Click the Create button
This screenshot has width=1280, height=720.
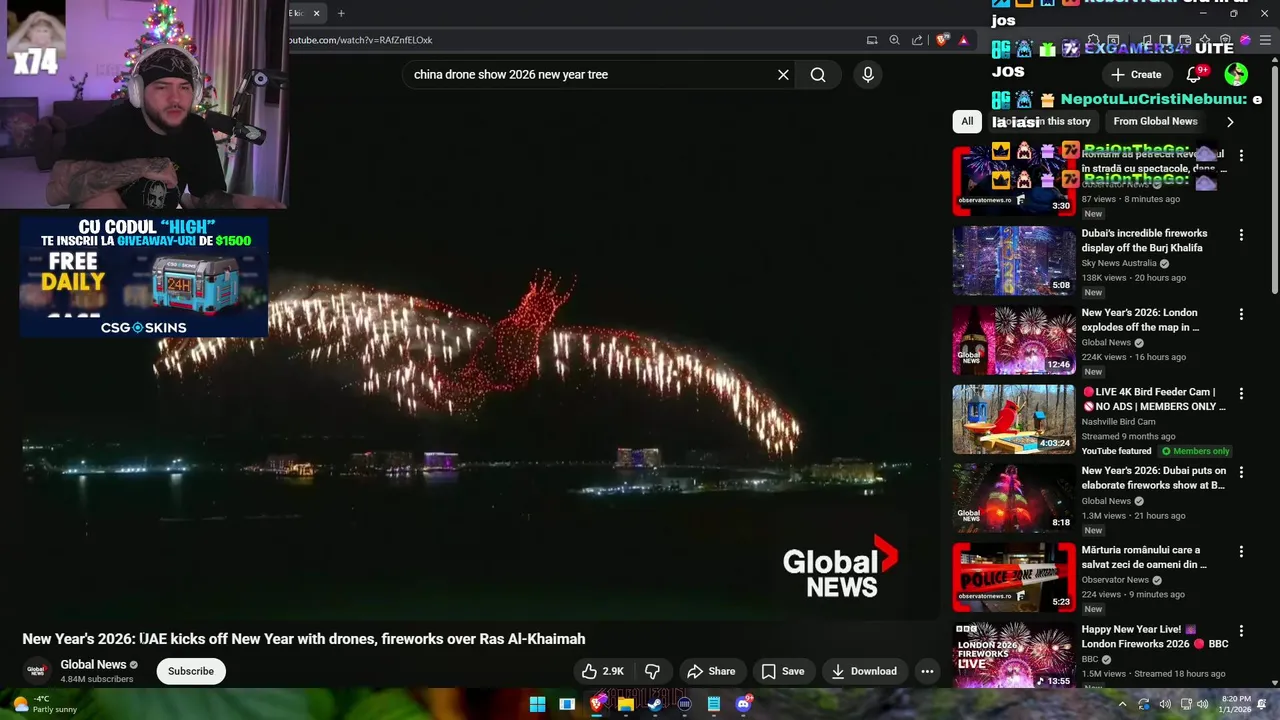point(1136,75)
